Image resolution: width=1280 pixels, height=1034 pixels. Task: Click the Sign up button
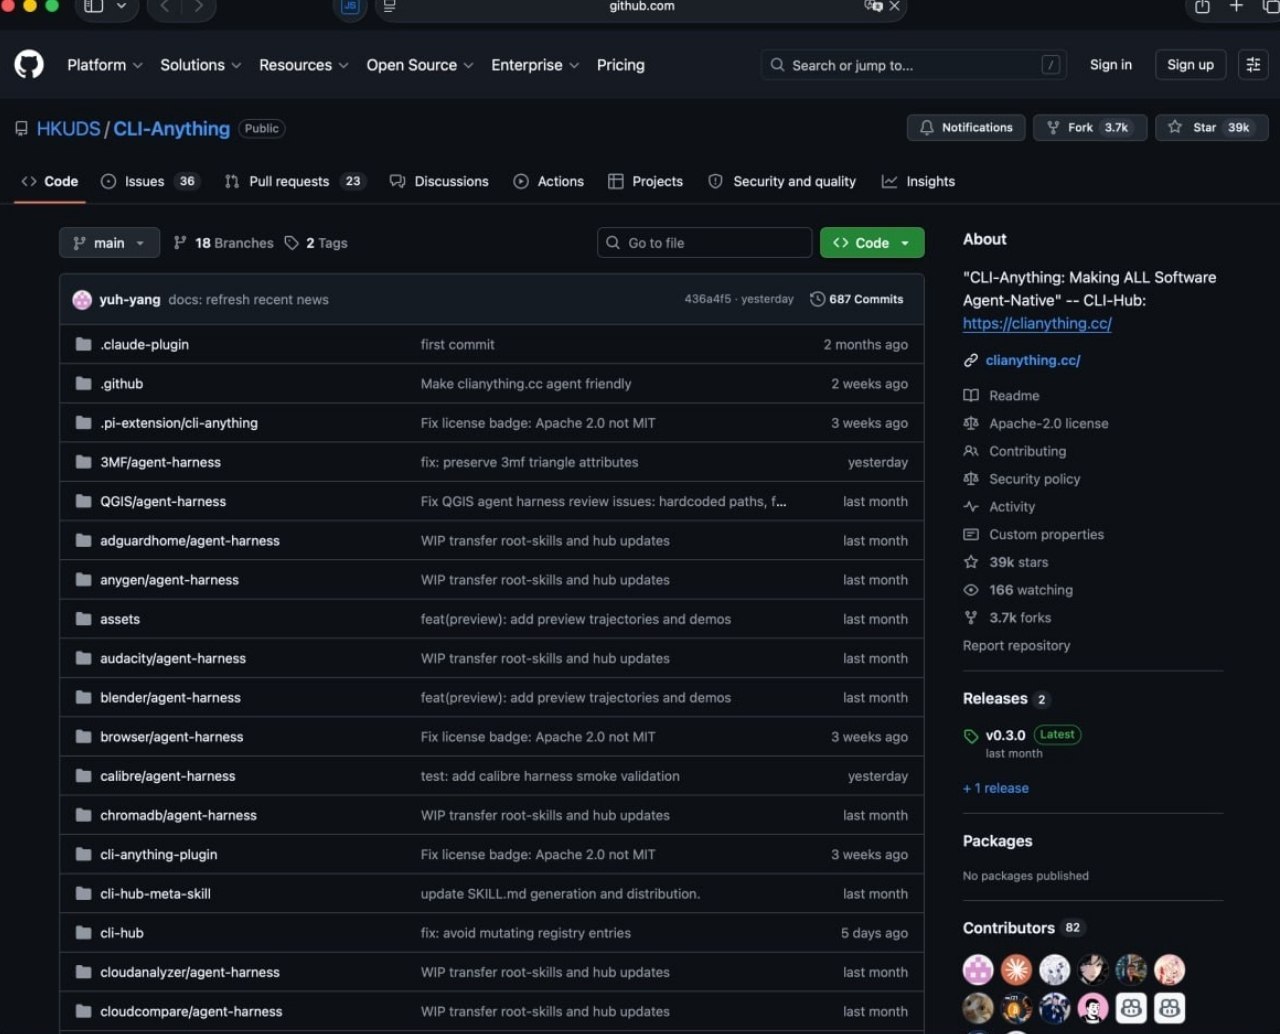1190,65
